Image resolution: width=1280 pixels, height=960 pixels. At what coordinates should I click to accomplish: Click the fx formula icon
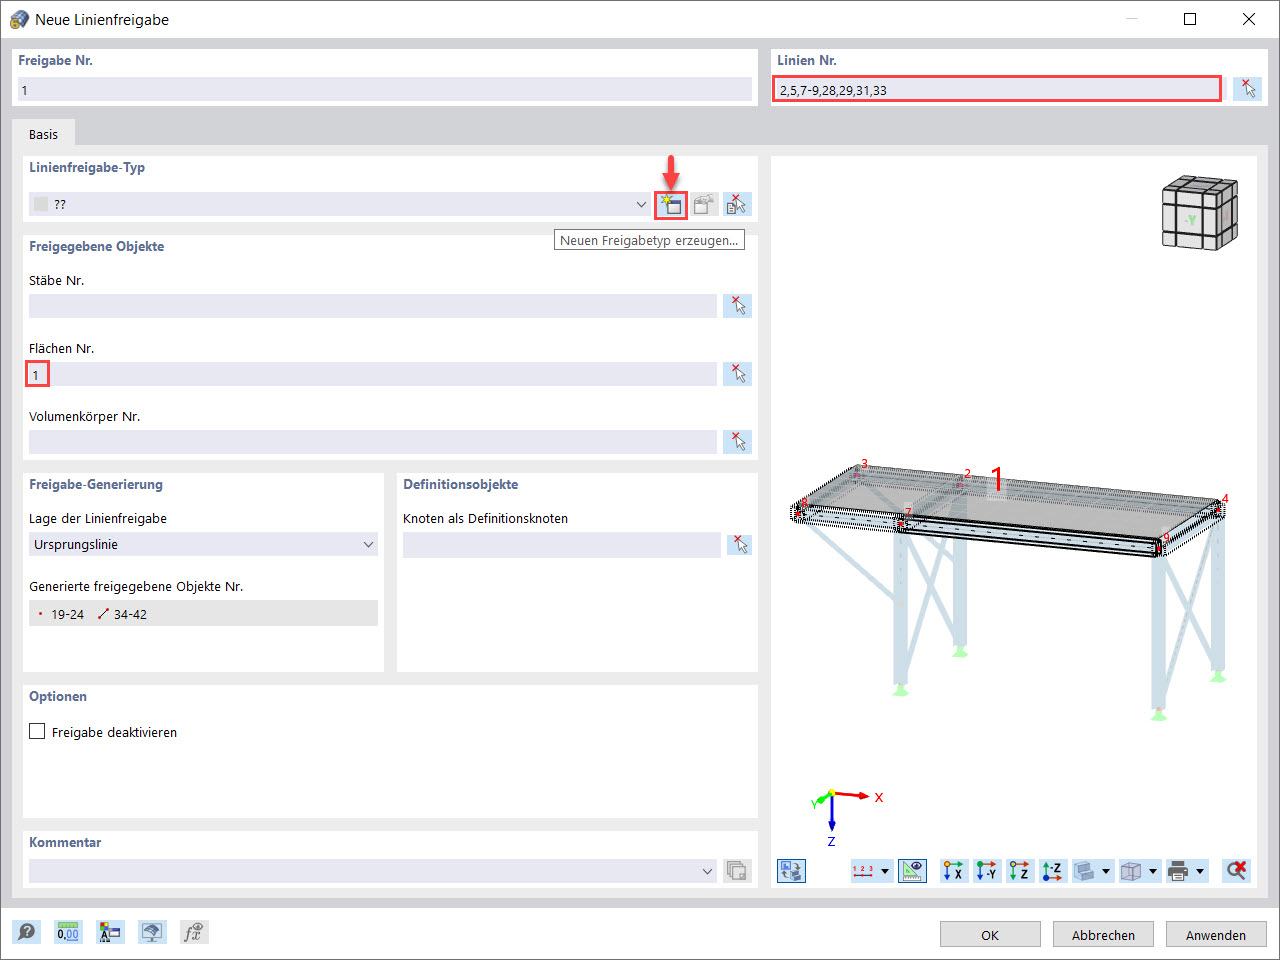coord(194,933)
